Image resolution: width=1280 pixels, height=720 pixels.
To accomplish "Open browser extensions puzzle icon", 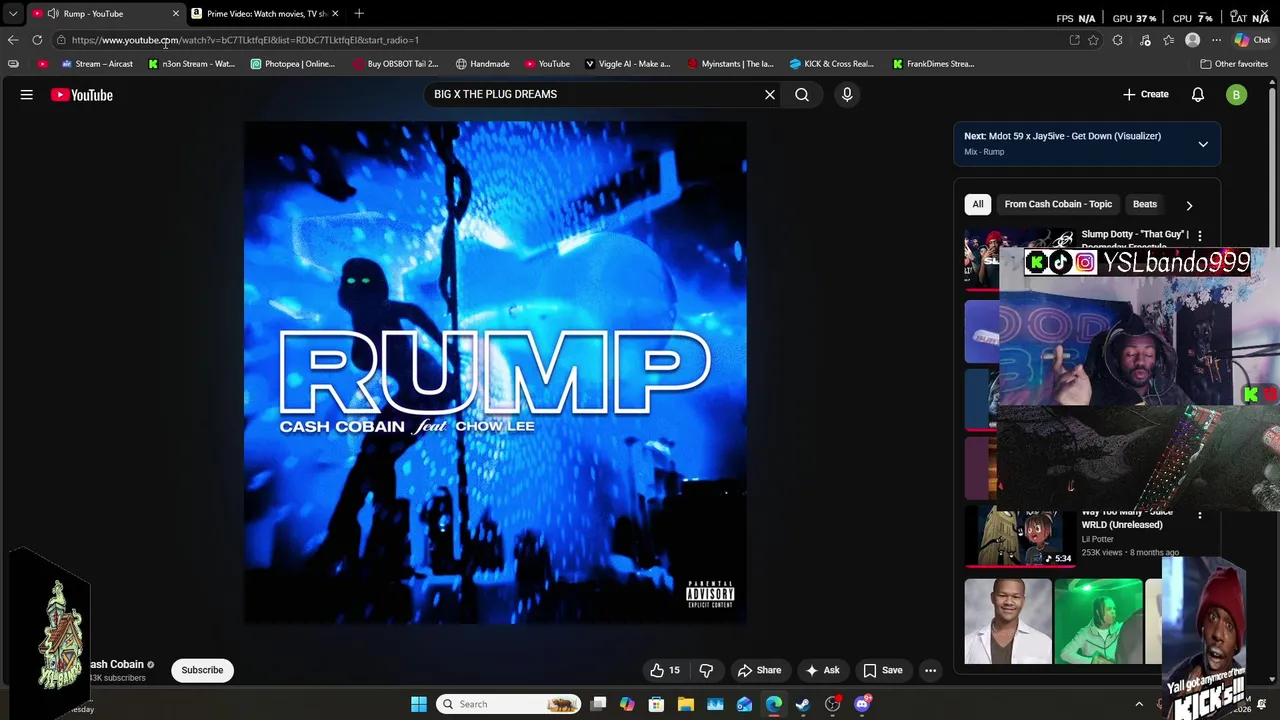I will [x=1118, y=40].
